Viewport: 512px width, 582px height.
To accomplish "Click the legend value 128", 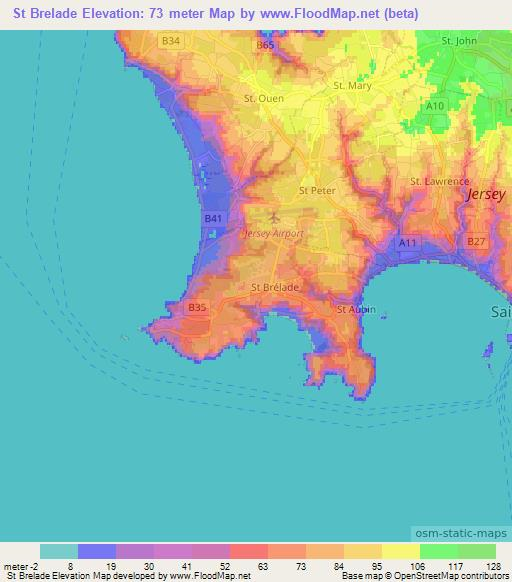I will click(493, 567).
